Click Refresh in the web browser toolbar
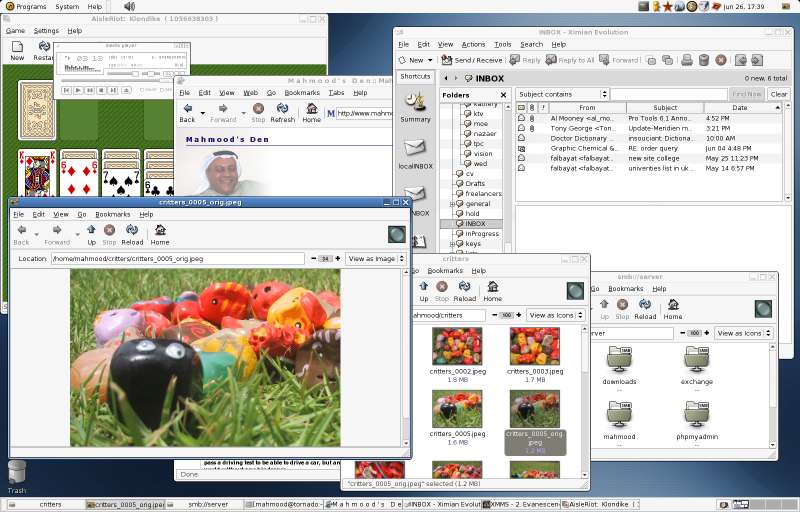Screen dimensions: 800x512 coord(282,112)
